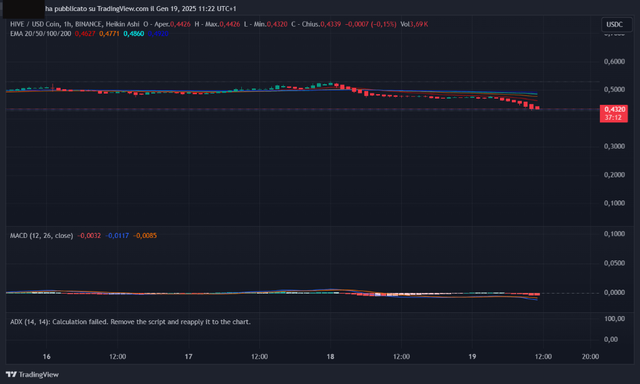Image resolution: width=640 pixels, height=384 pixels.
Task: Click the date label 18 on time axis
Action: 330,357
